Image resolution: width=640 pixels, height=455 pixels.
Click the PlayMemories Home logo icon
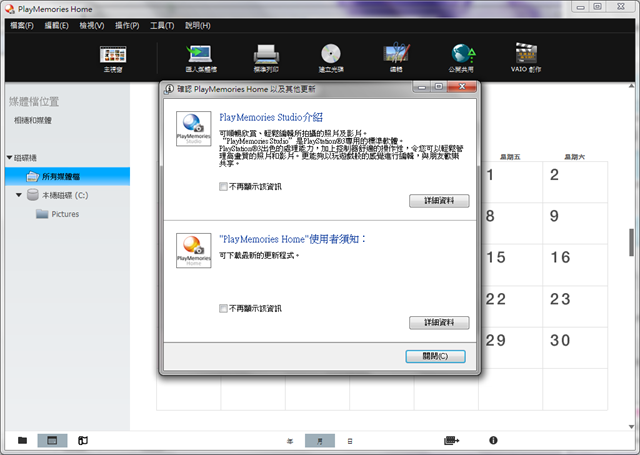[x=193, y=251]
